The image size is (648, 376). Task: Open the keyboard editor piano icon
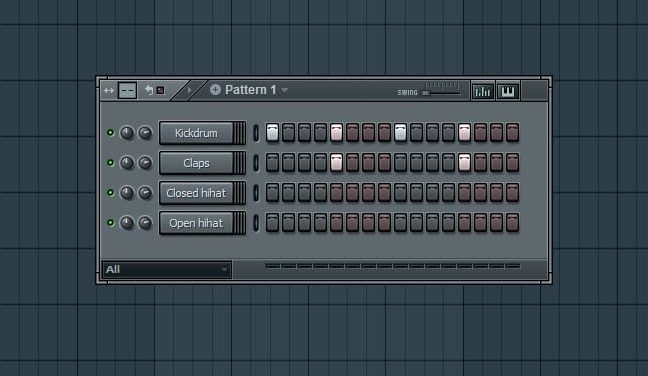point(507,91)
